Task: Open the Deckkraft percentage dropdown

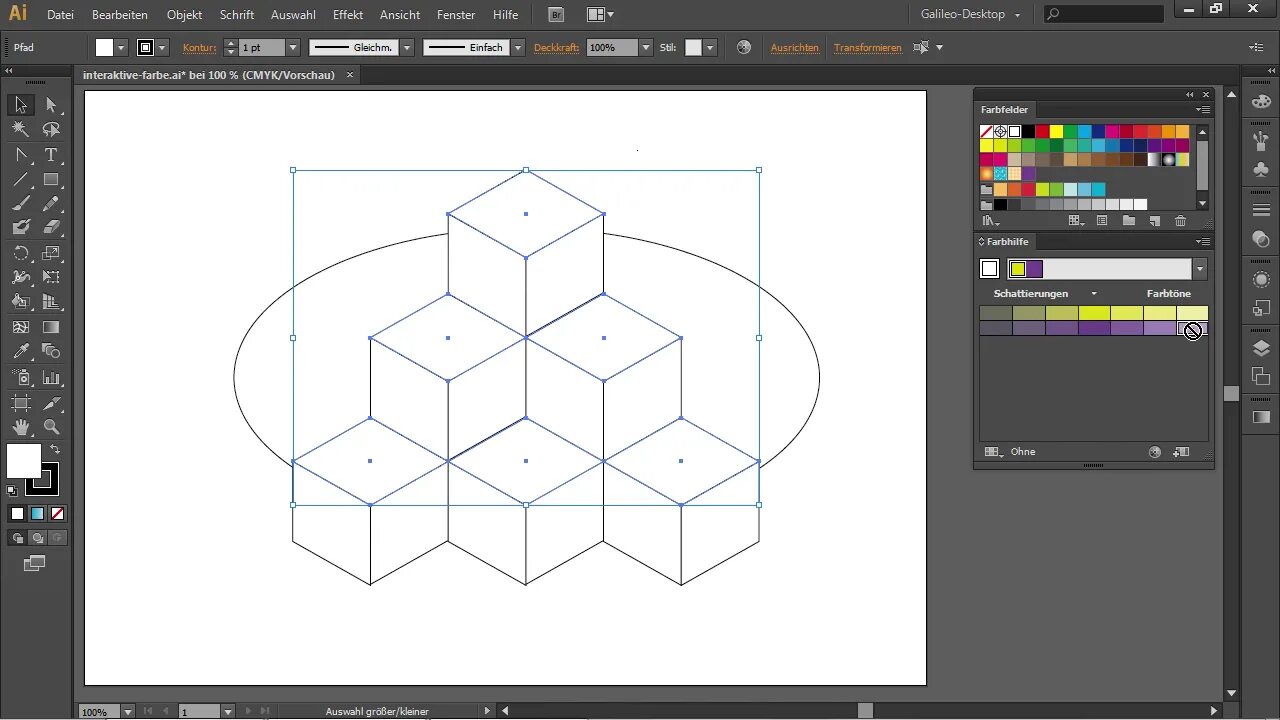Action: click(x=646, y=47)
